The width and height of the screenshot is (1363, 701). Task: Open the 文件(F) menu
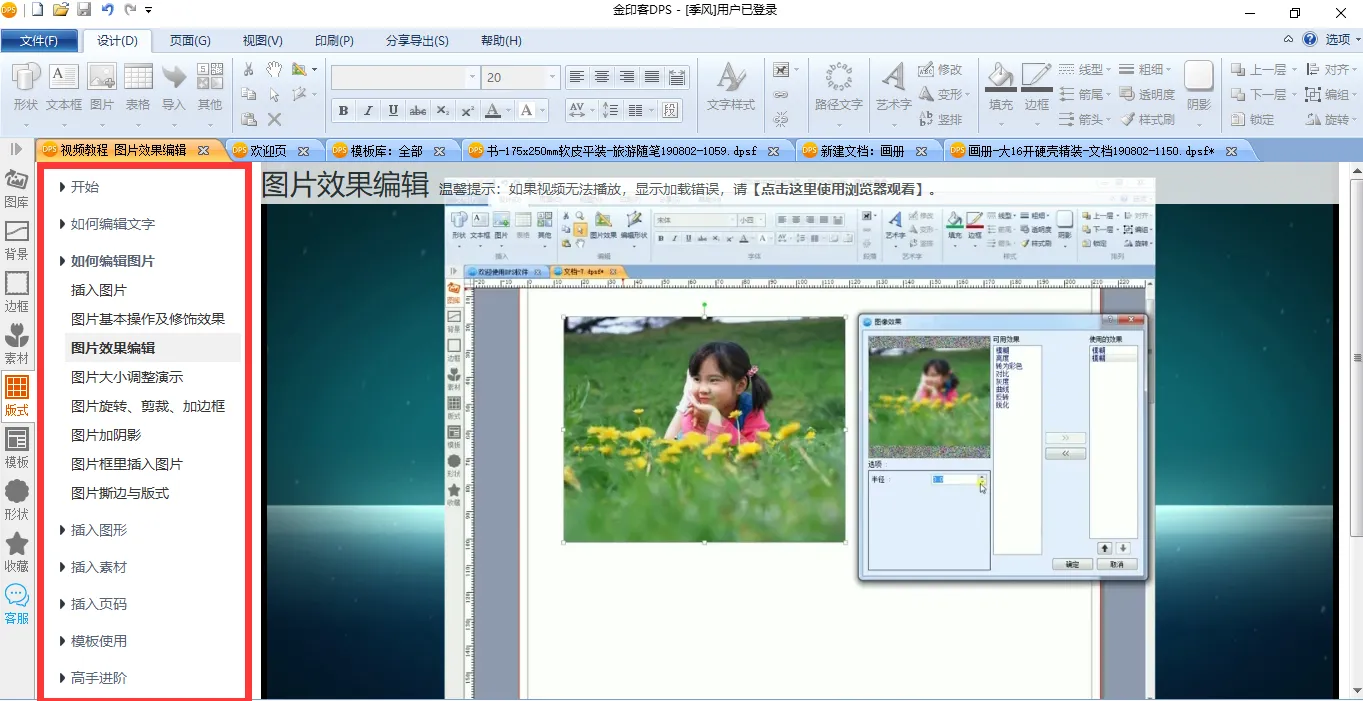[x=39, y=41]
